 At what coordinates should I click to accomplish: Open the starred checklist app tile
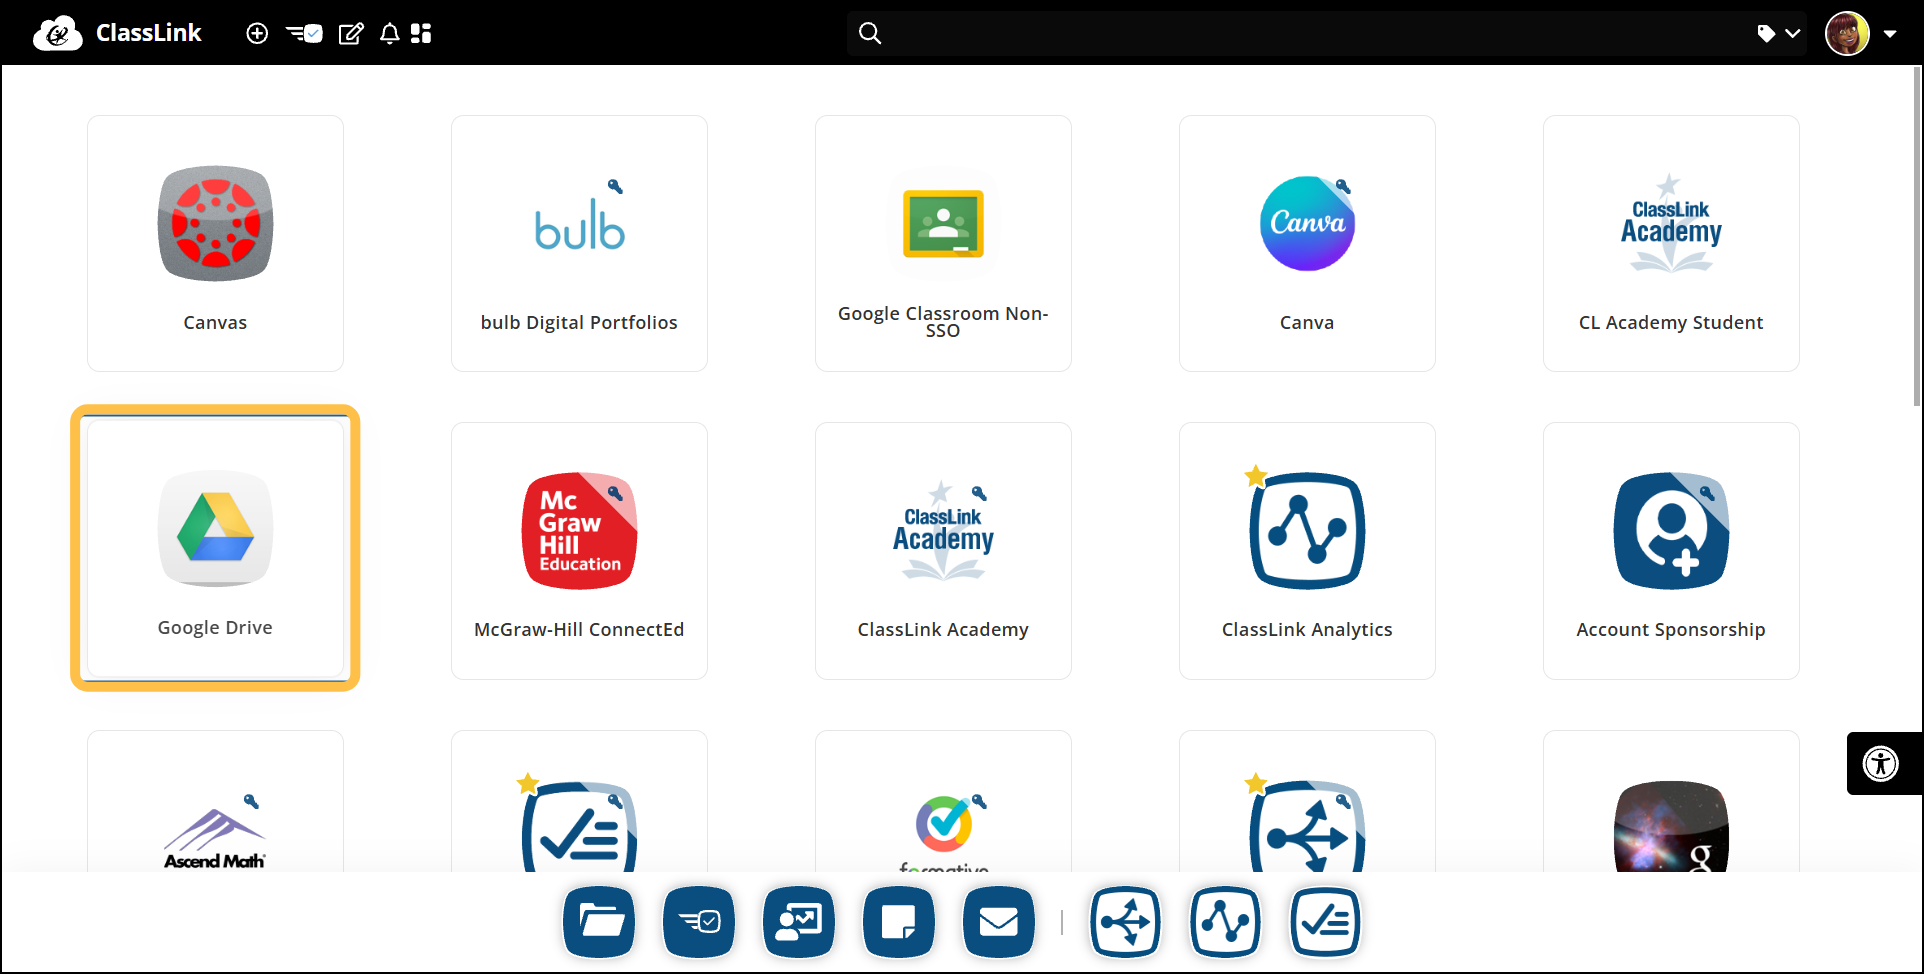[x=579, y=801]
